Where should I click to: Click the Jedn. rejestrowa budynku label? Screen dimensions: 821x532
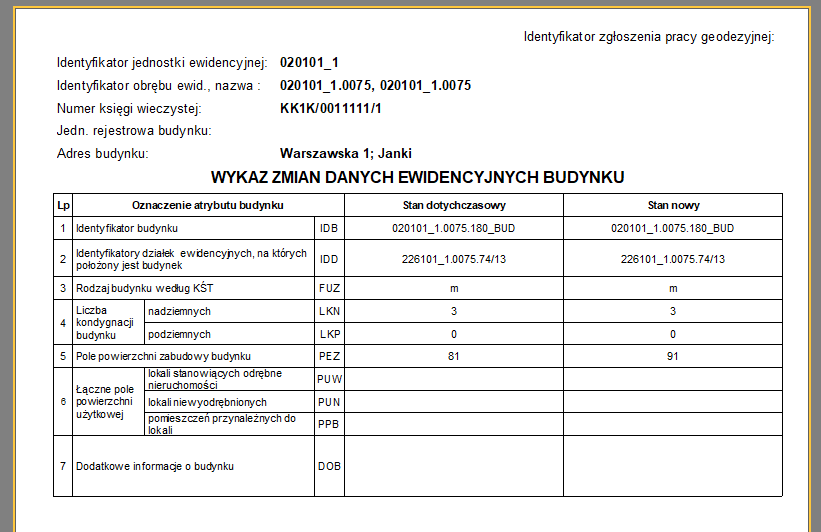pyautogui.click(x=134, y=131)
